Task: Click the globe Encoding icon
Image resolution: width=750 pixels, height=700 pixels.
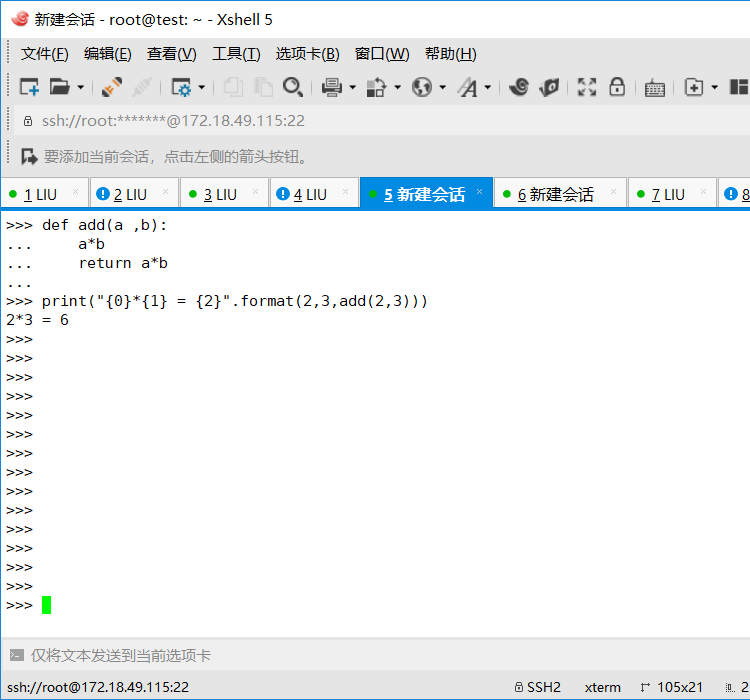Action: [x=422, y=87]
